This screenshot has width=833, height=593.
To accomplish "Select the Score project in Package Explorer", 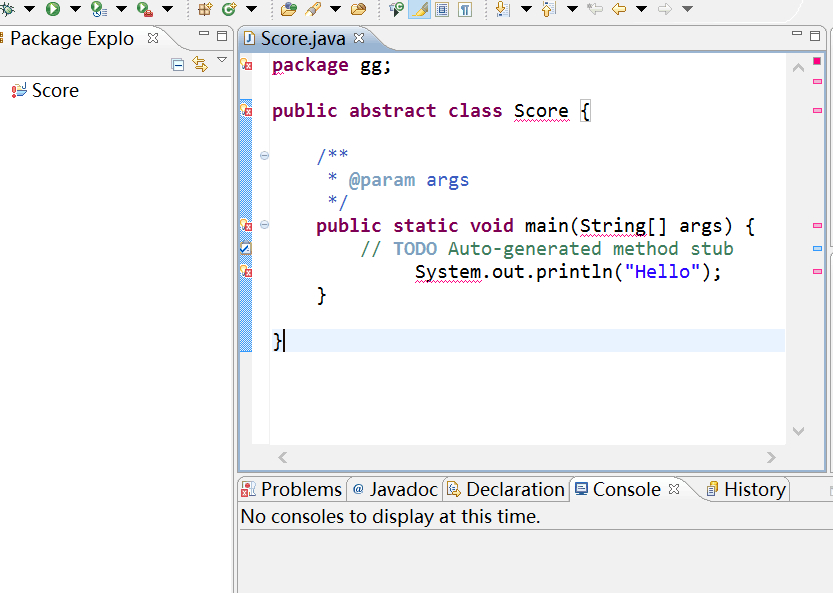I will [x=55, y=90].
